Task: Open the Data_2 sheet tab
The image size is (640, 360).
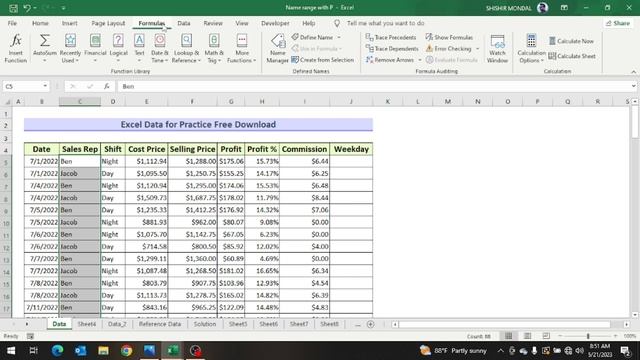Action: (x=117, y=324)
